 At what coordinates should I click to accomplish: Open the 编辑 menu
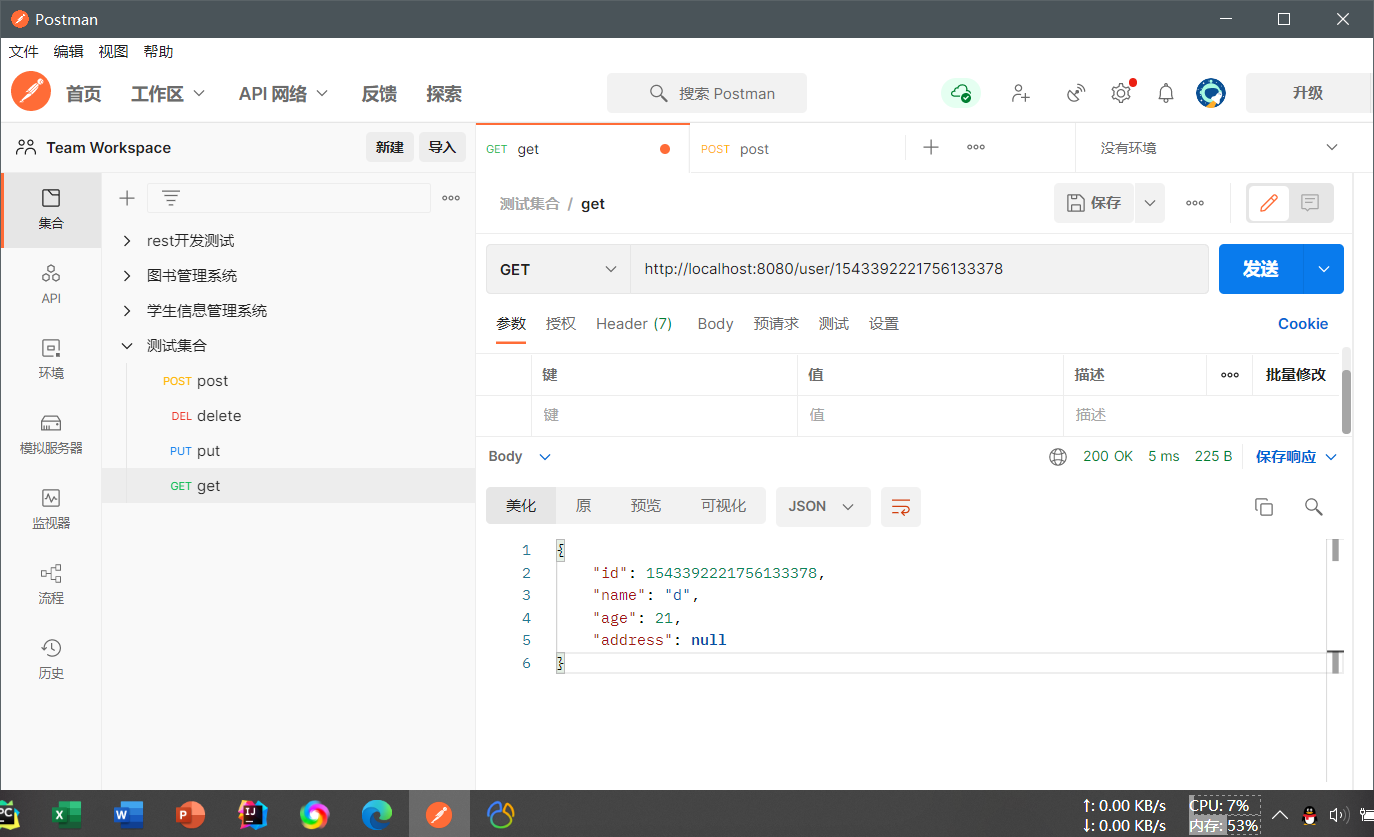tap(69, 52)
